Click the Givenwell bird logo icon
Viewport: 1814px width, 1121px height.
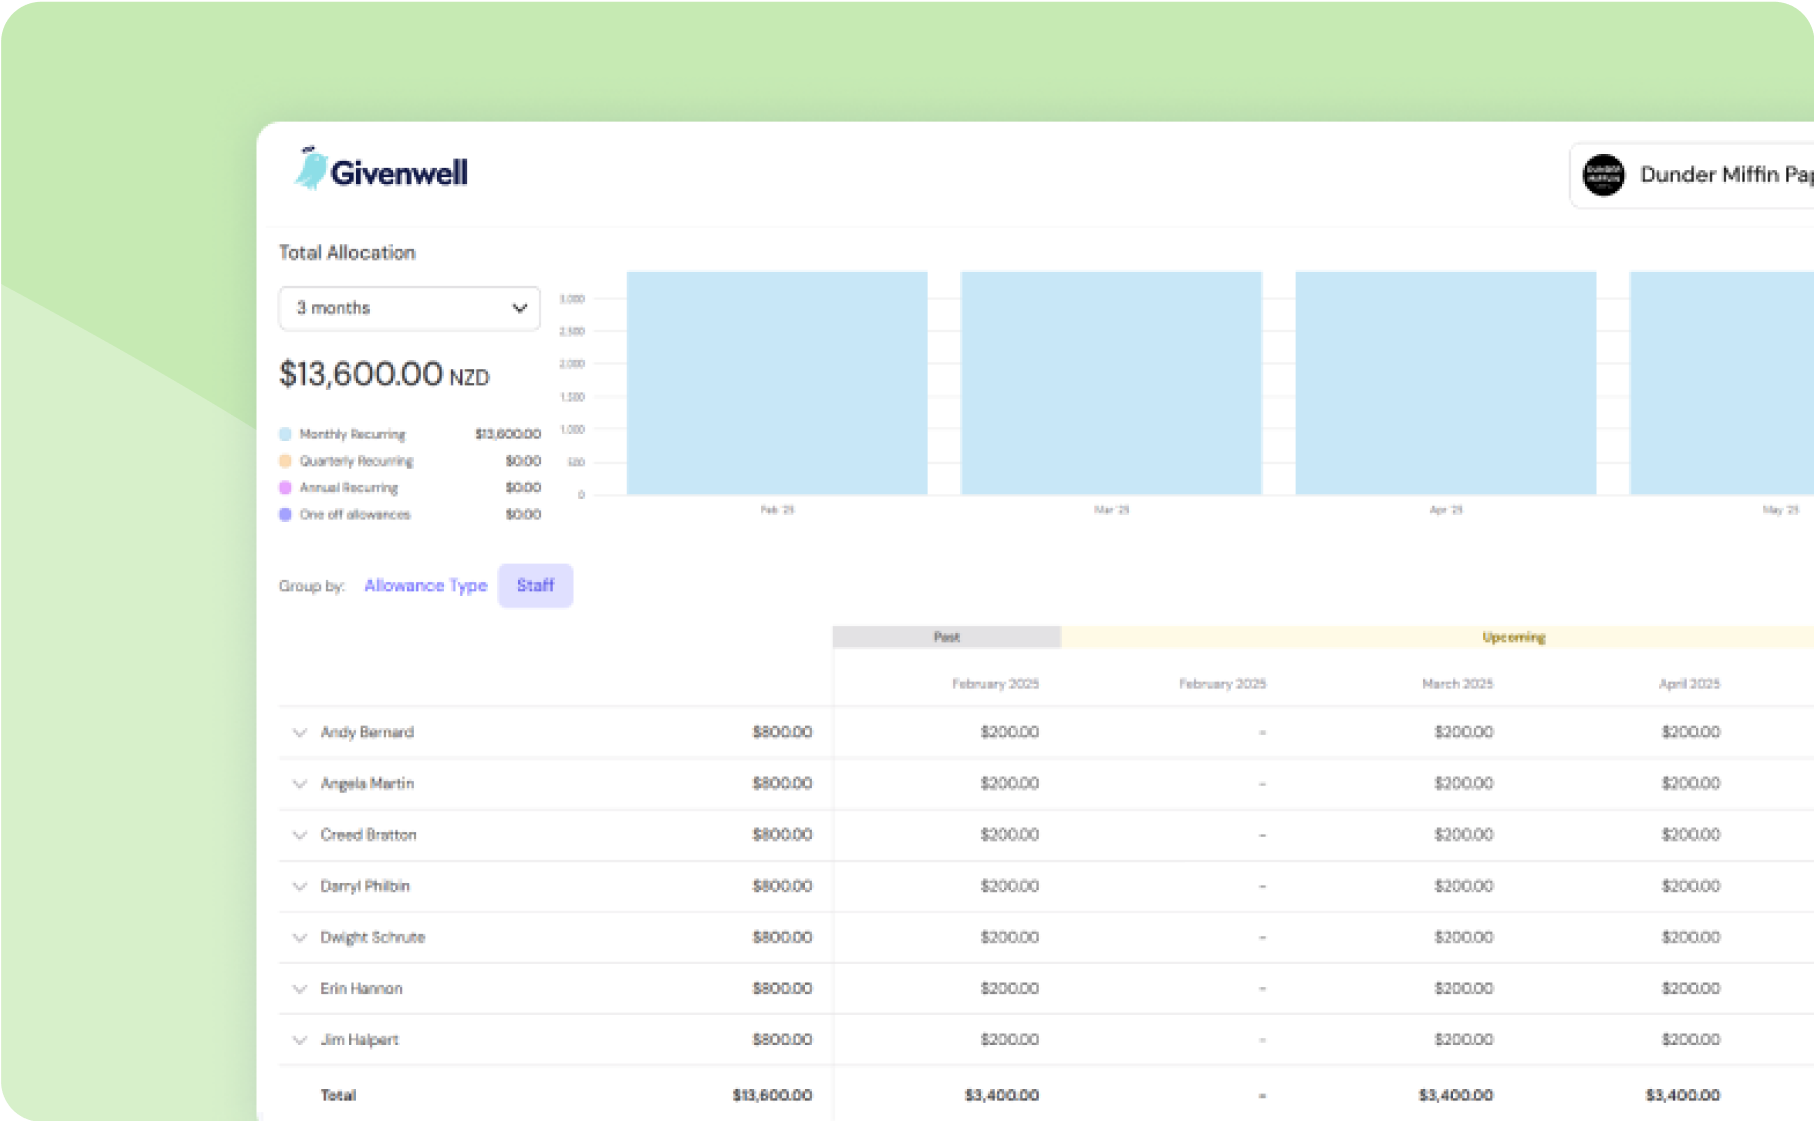(x=311, y=169)
